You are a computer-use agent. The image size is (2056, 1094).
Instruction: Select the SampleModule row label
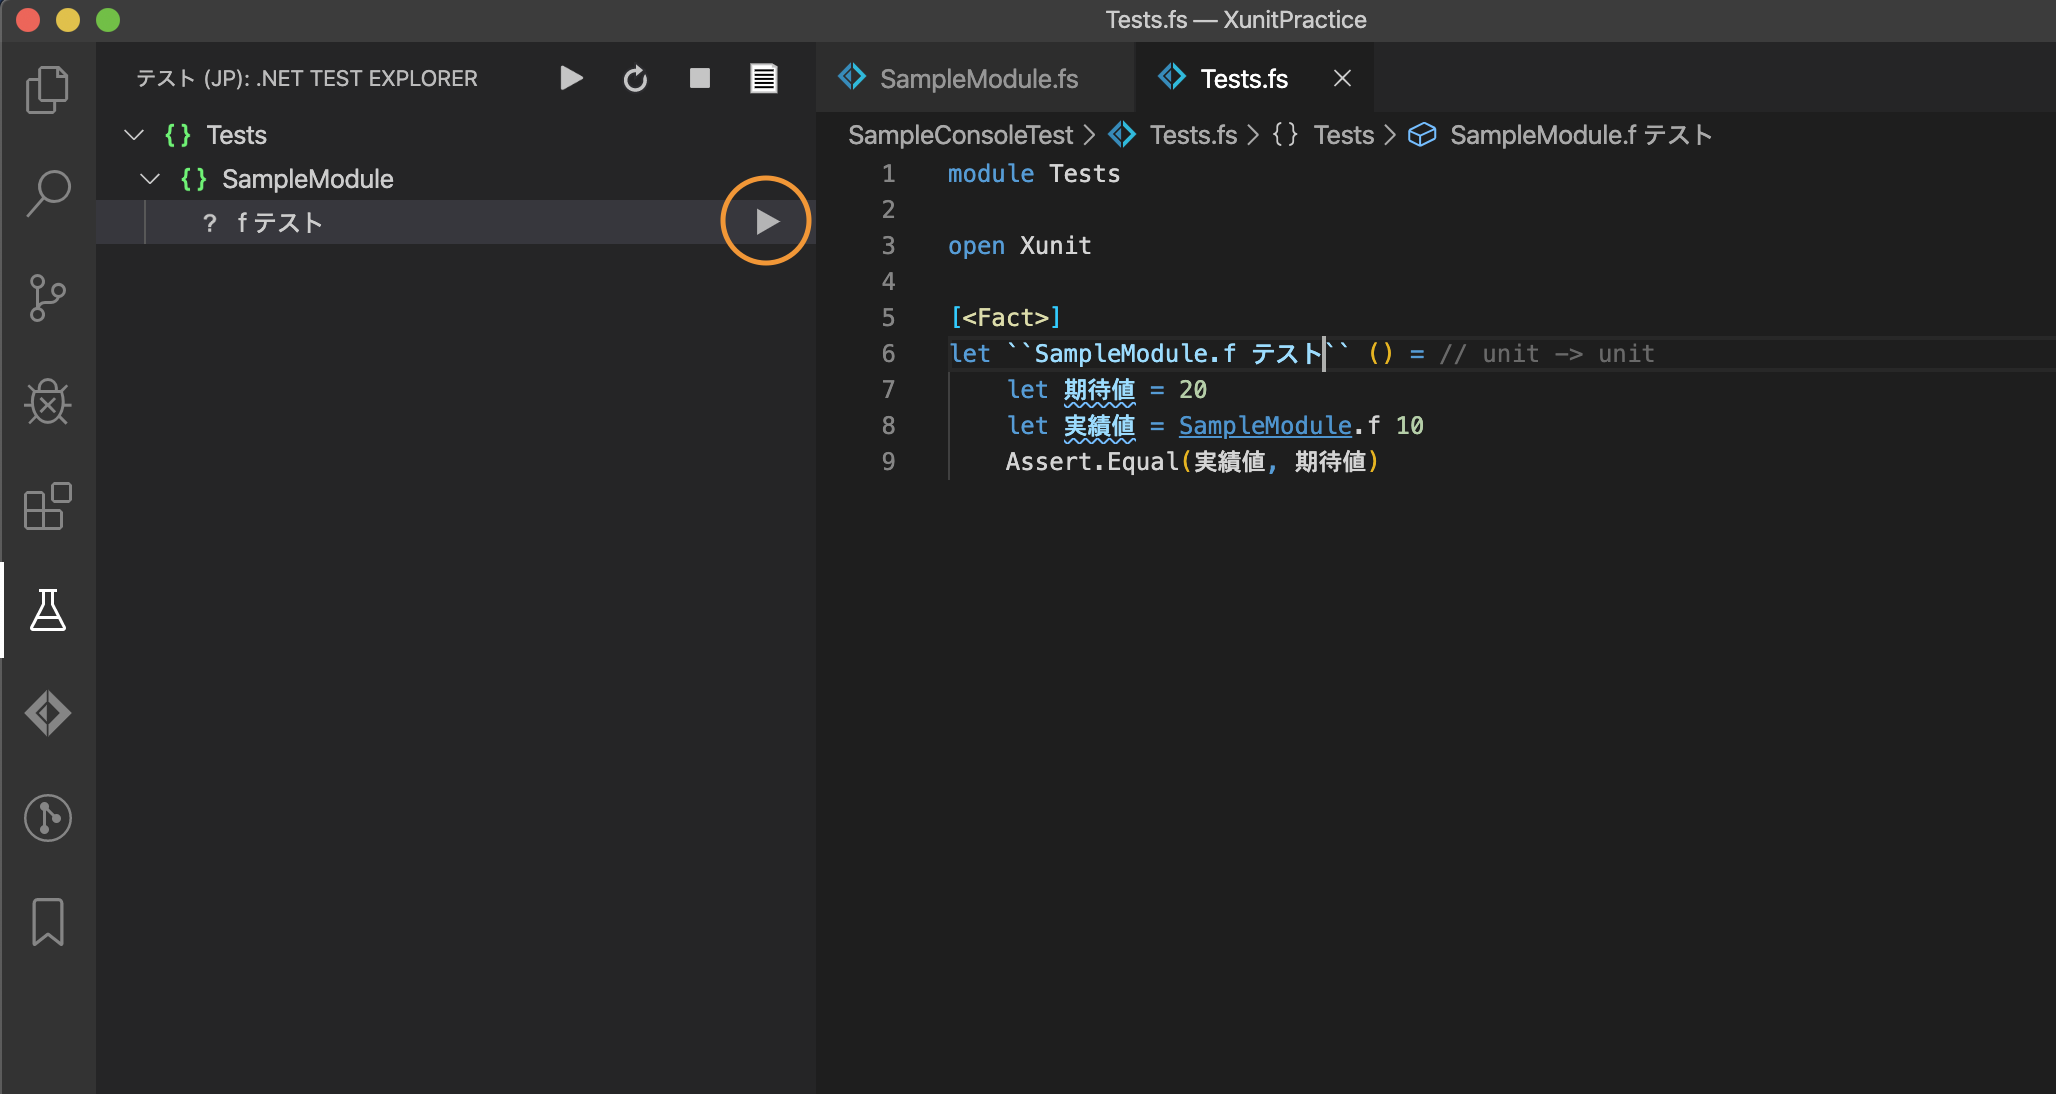coord(308,179)
